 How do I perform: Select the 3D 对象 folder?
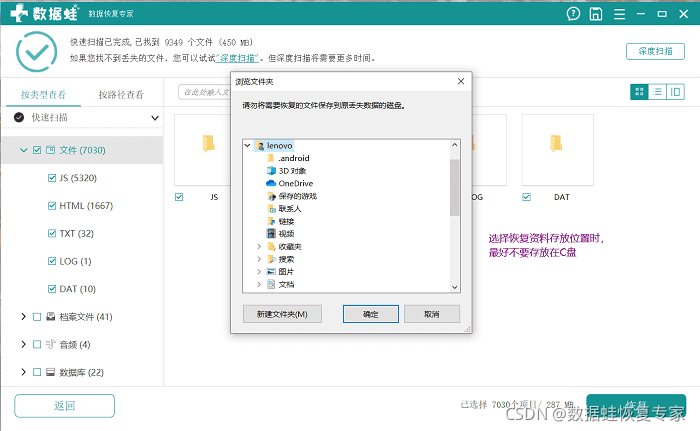click(x=286, y=171)
